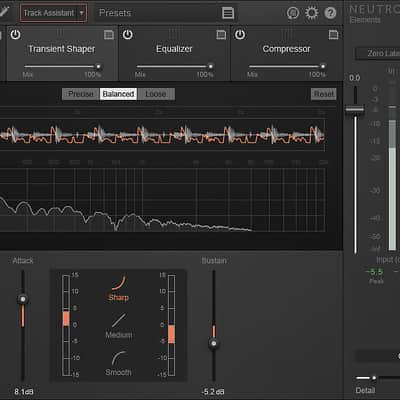Click the sustain gain meter
Image resolution: width=400 pixels, height=400 pixels.
(171, 325)
